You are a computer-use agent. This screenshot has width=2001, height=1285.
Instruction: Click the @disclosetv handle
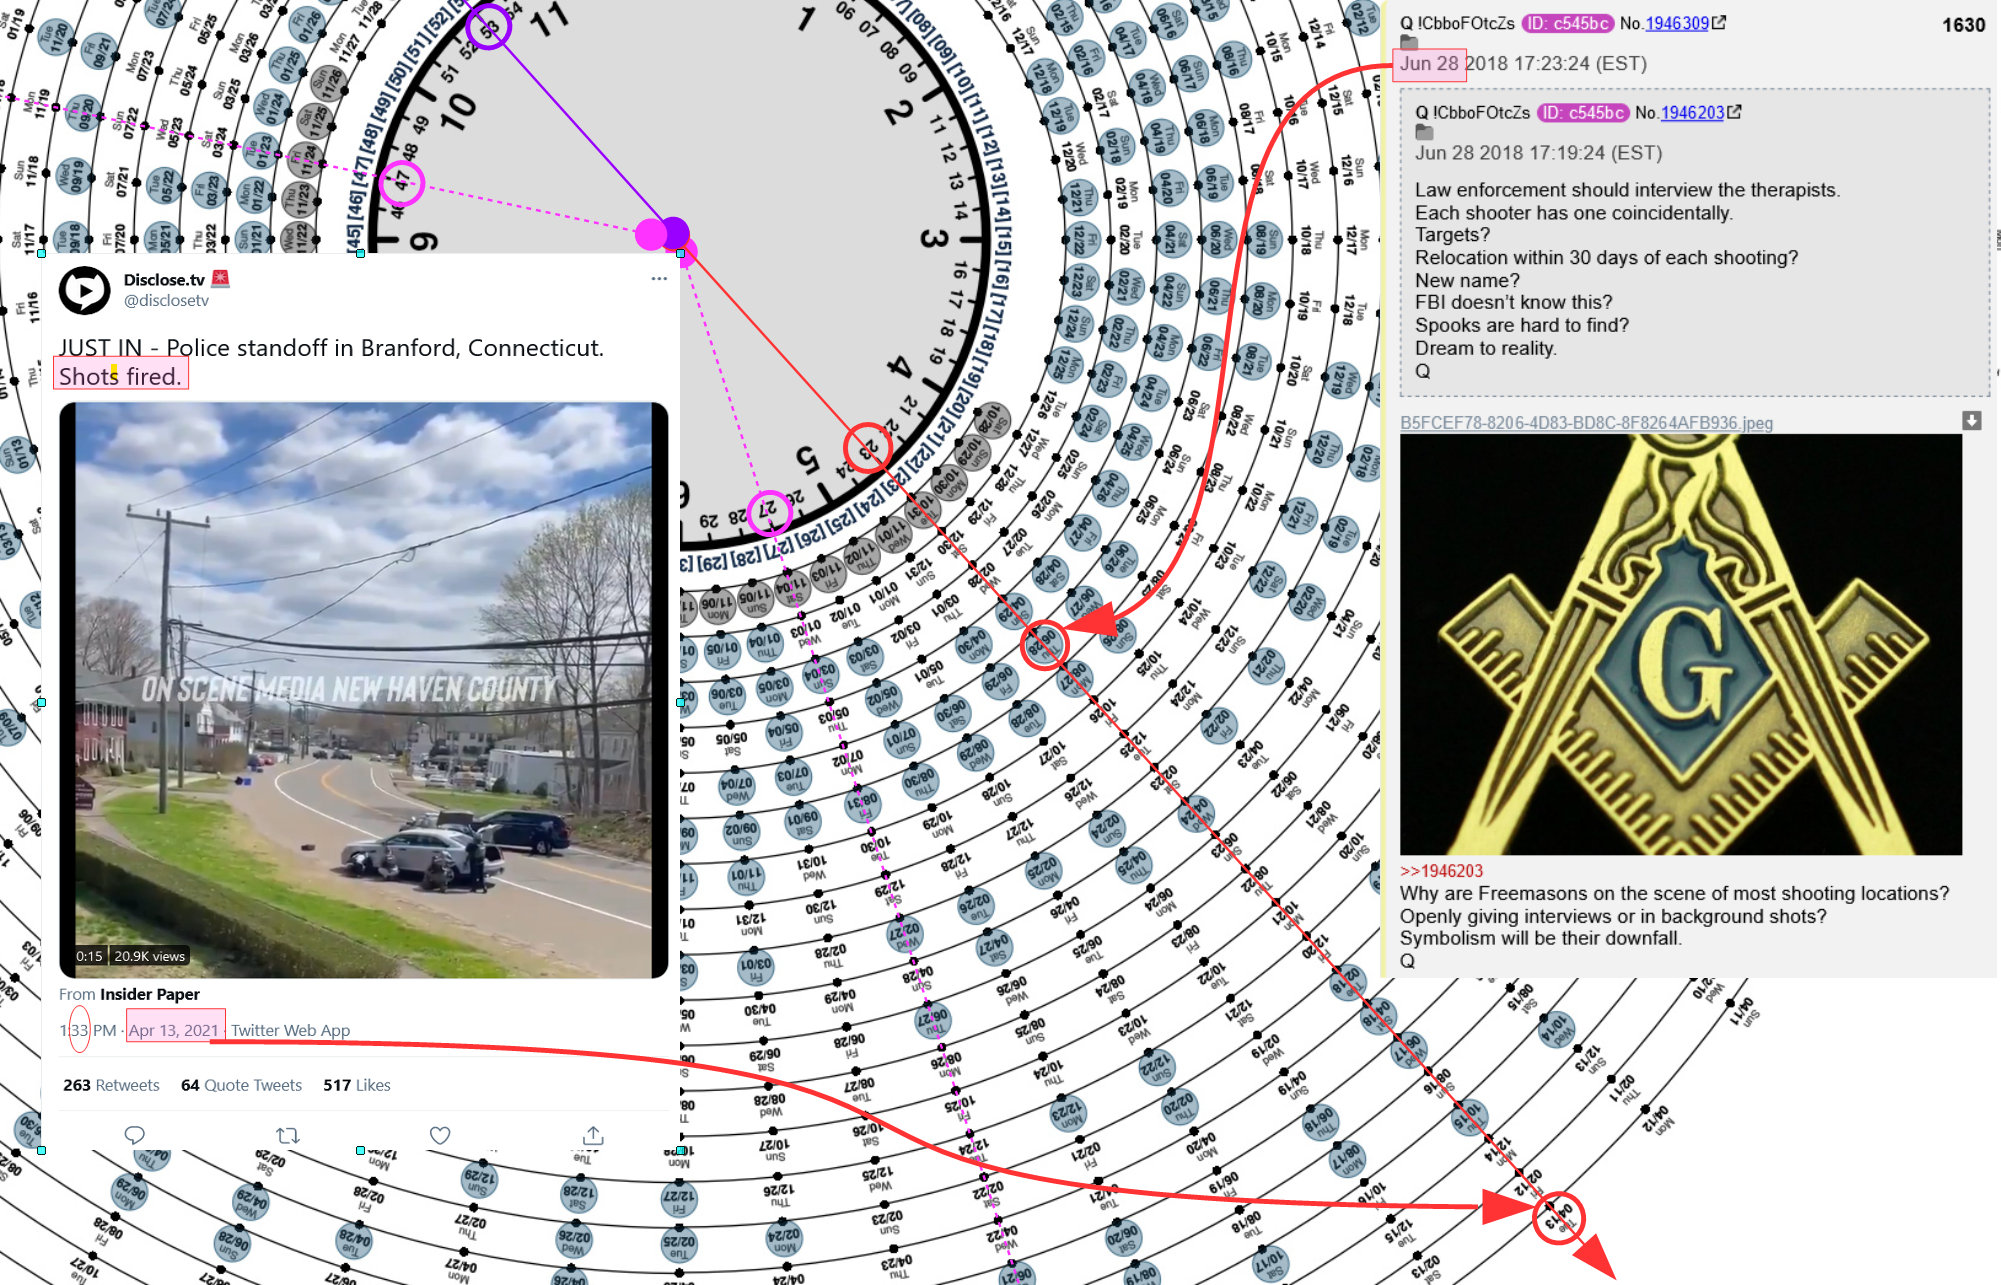[166, 301]
